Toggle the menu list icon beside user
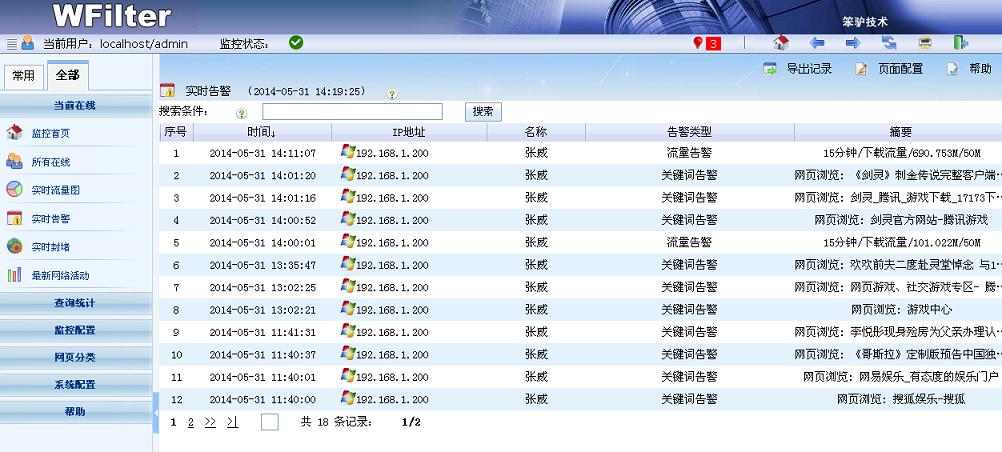Viewport: 1002px width, 452px height. 12,44
